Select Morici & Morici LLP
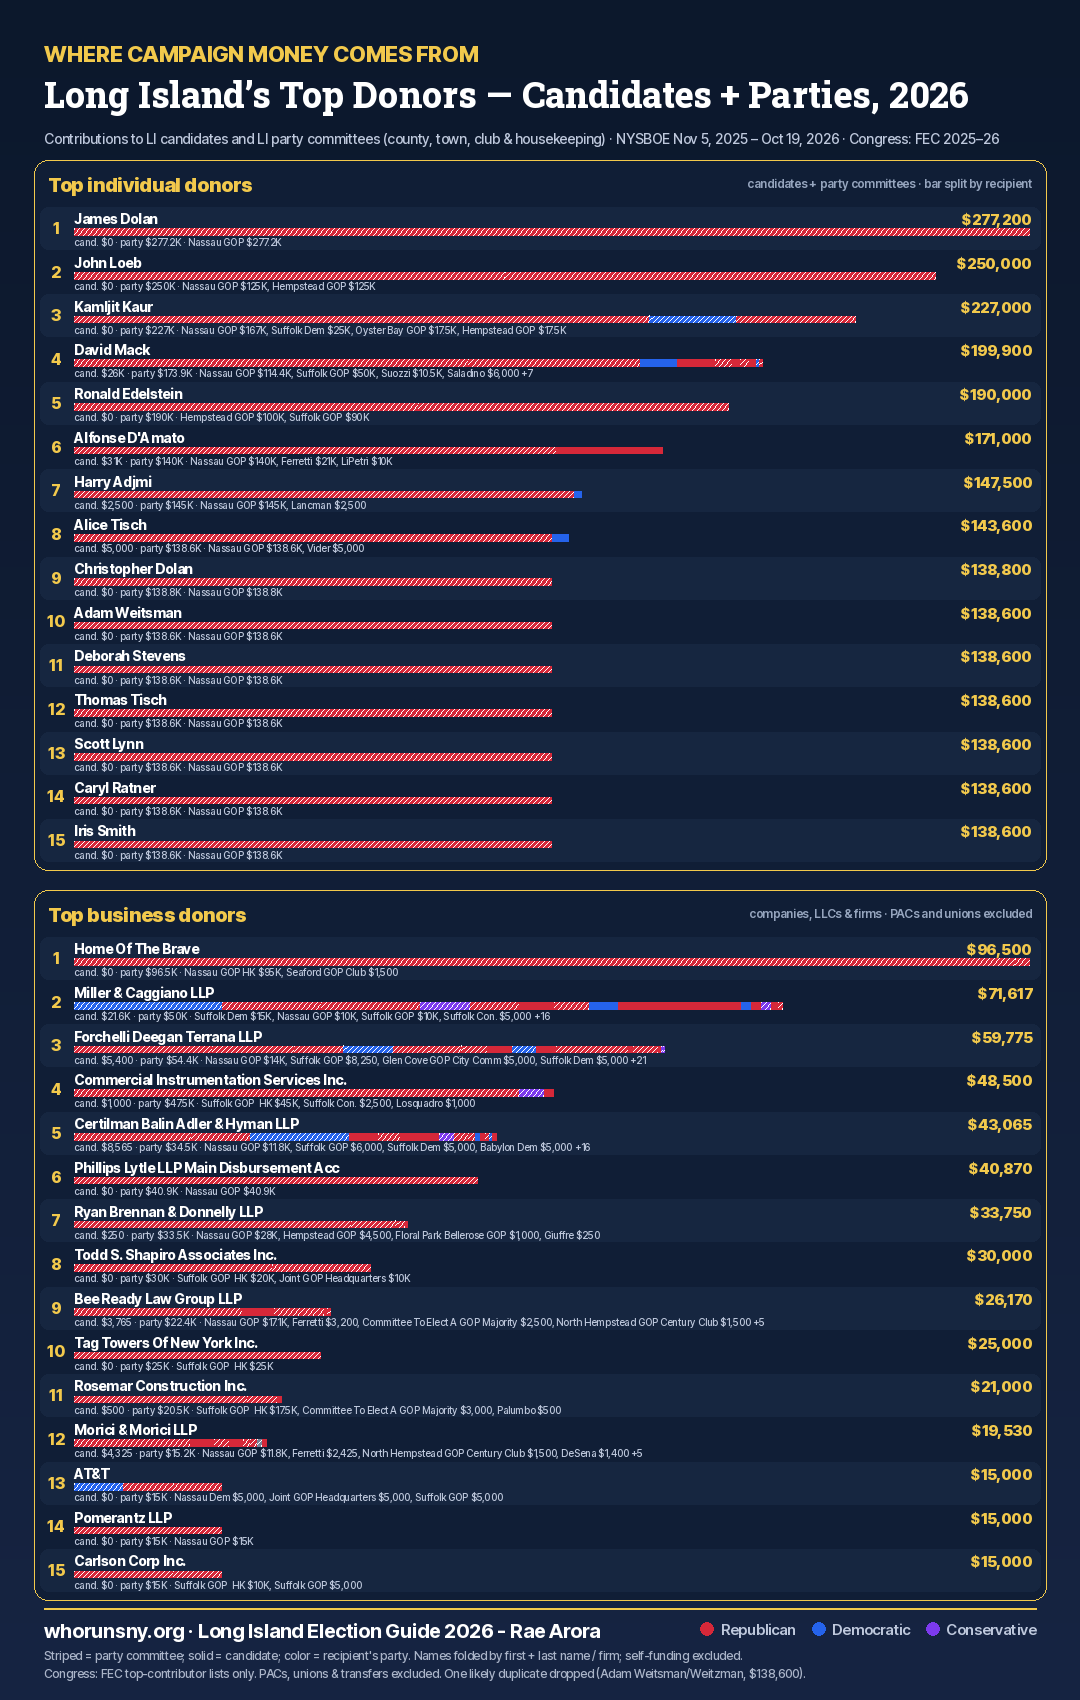Image resolution: width=1080 pixels, height=1700 pixels. (136, 1430)
